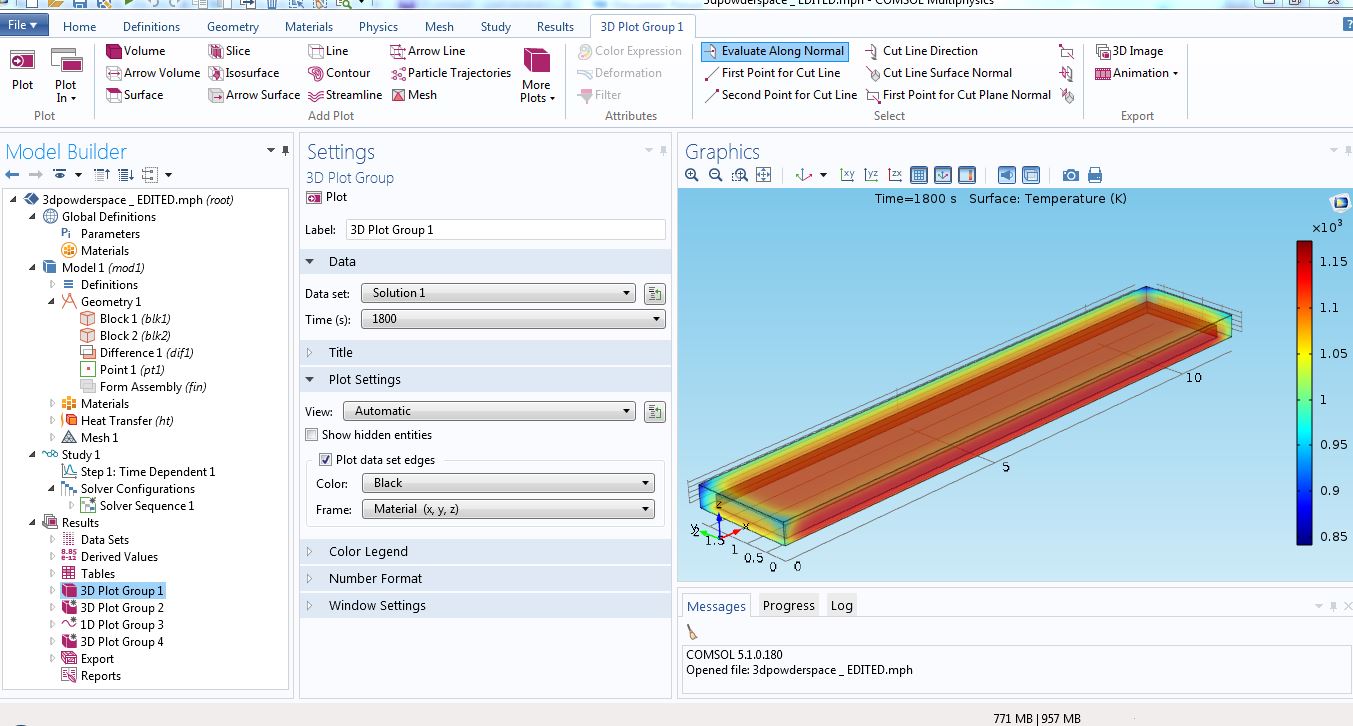Toggle the grid display in Graphics toolbar

coord(919,175)
